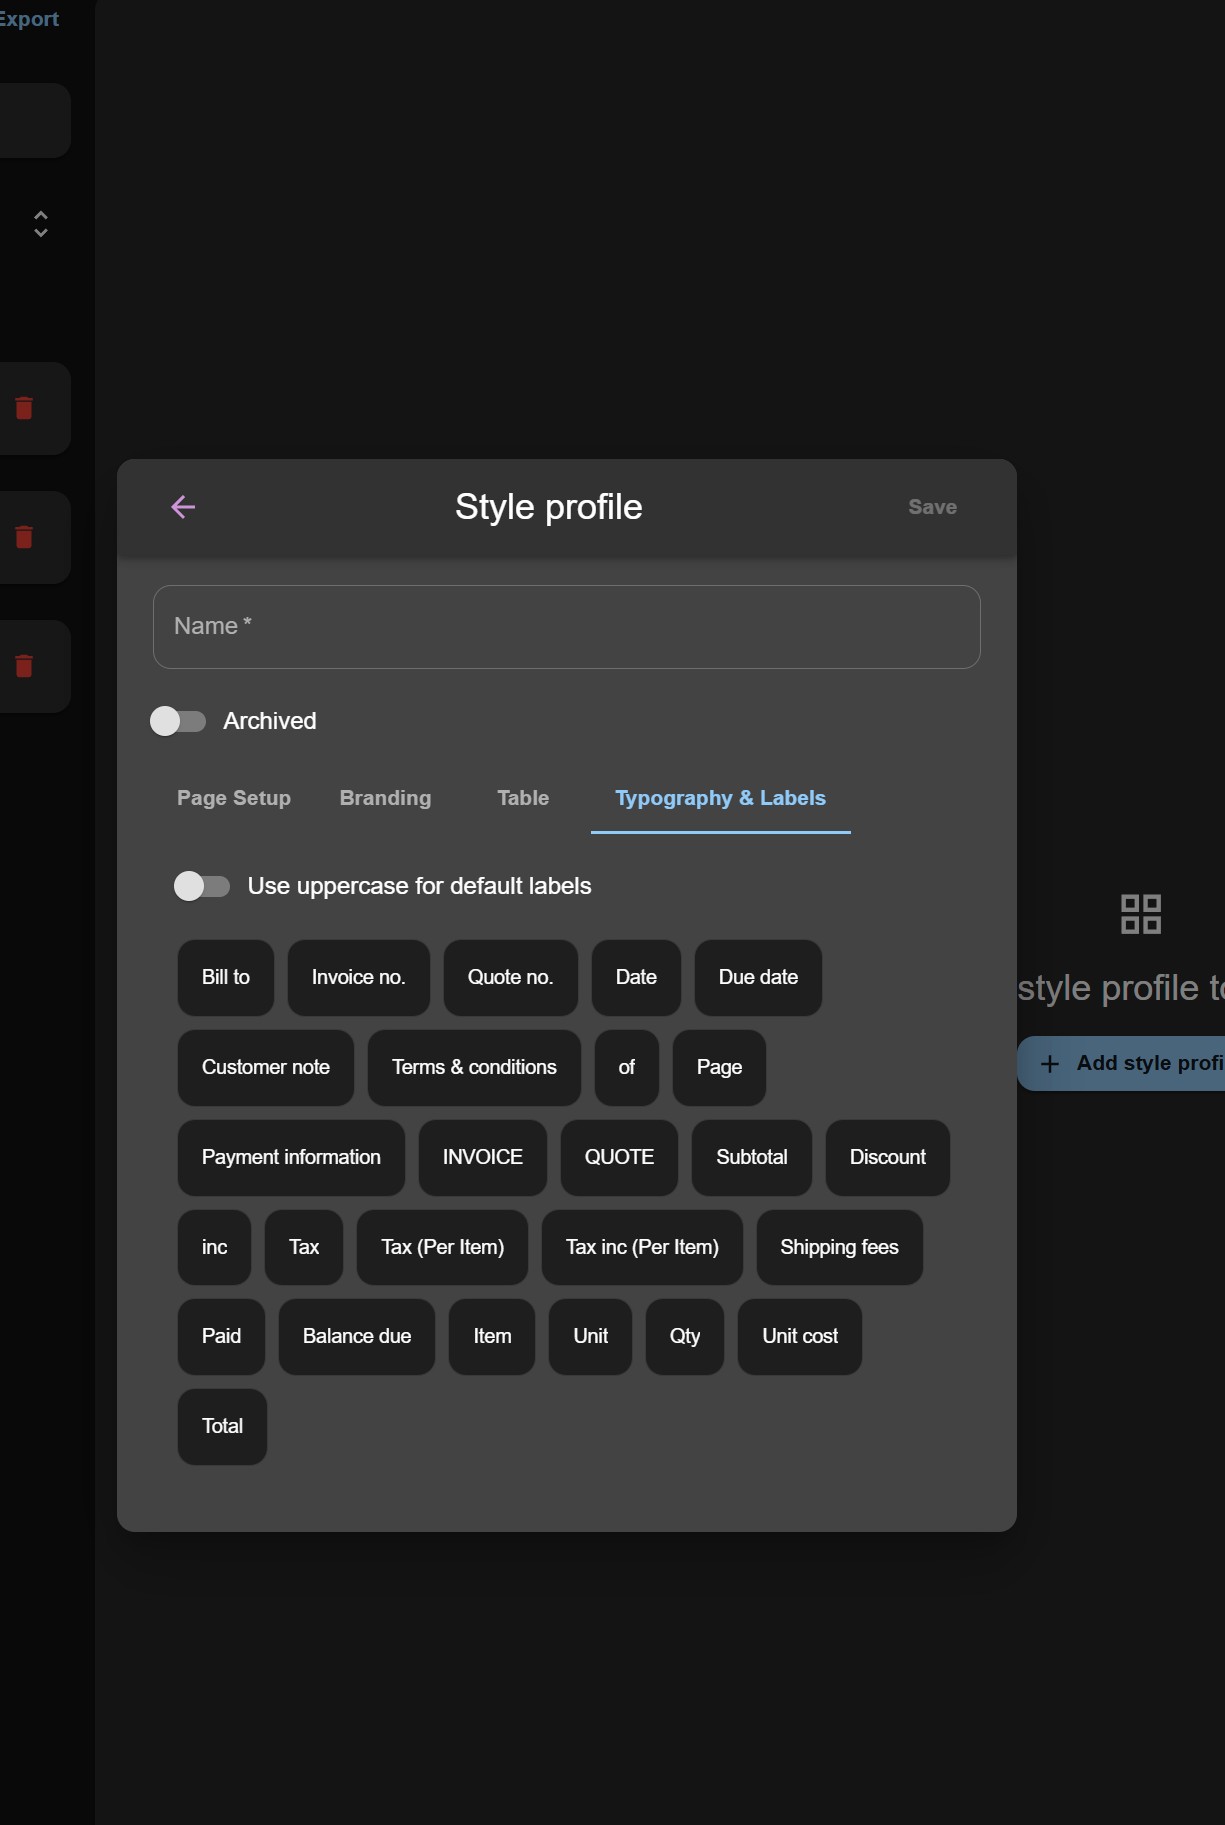Screen dimensions: 1225x1825
Task: Click the 'of' label chip
Action: pyautogui.click(x=627, y=1068)
